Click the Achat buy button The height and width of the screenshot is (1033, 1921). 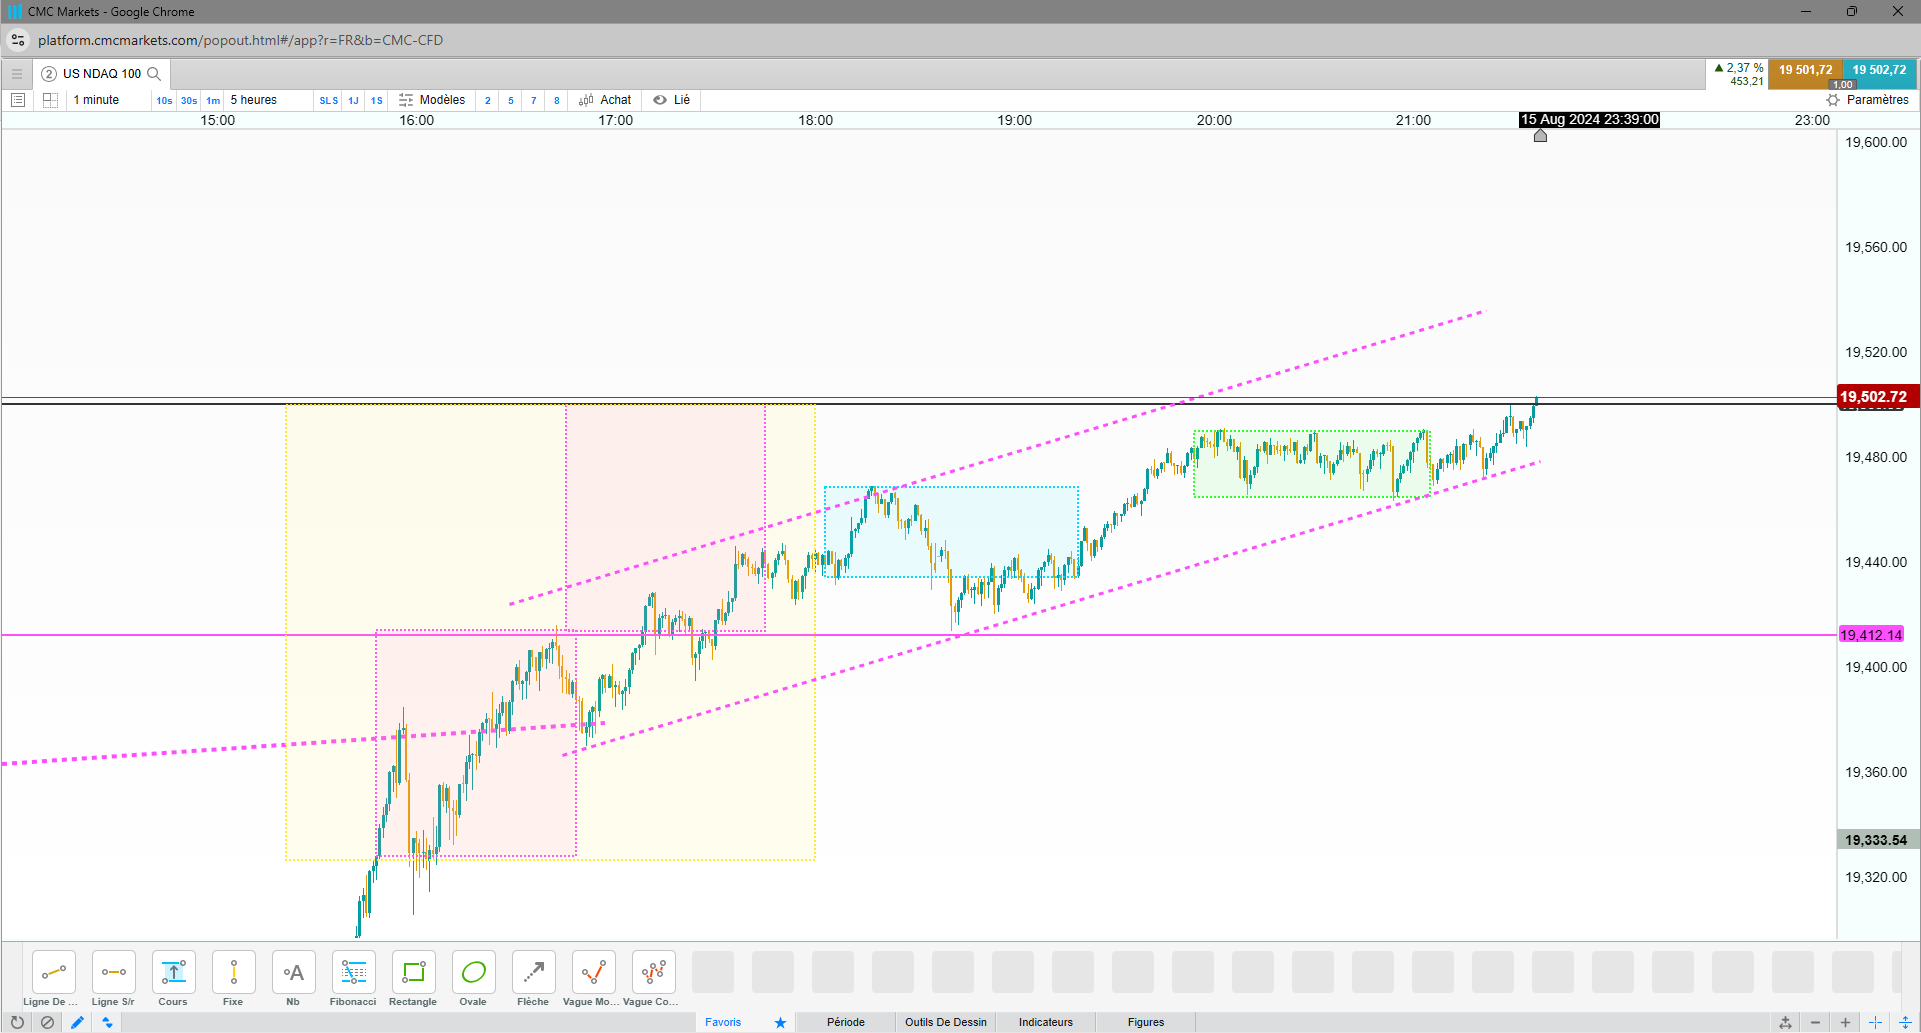click(605, 100)
